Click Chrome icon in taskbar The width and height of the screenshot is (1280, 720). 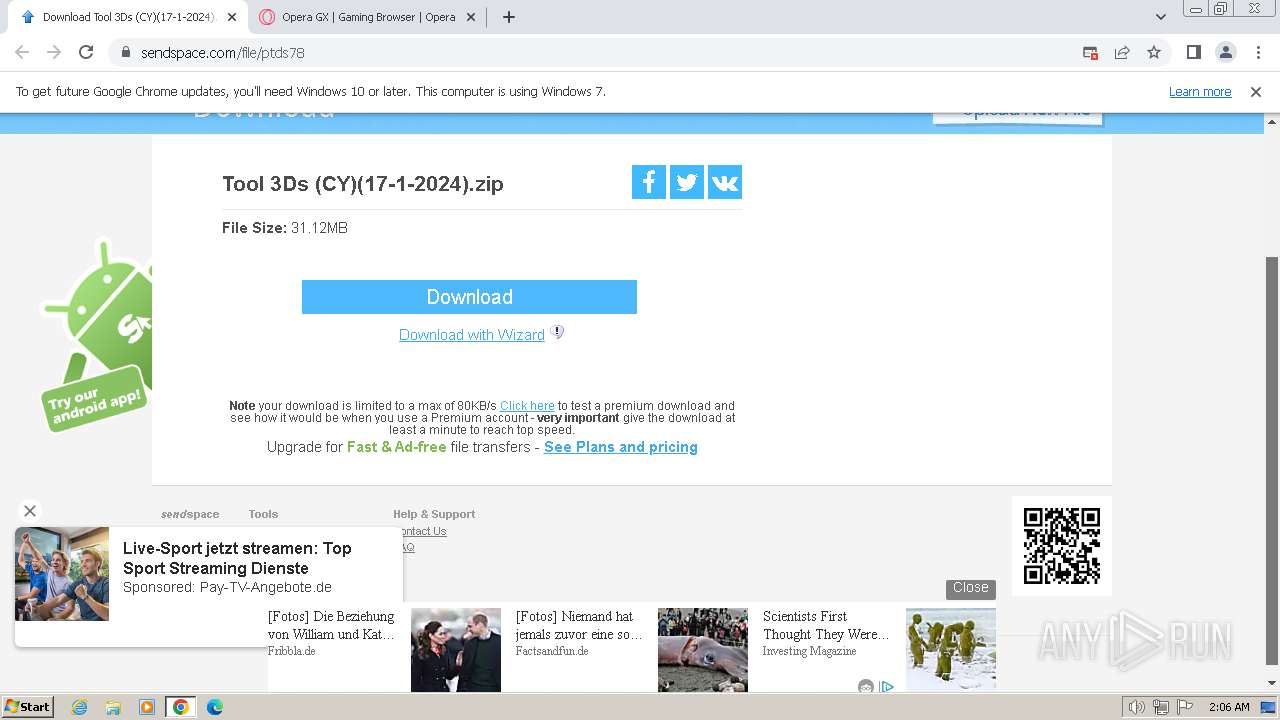pos(181,707)
